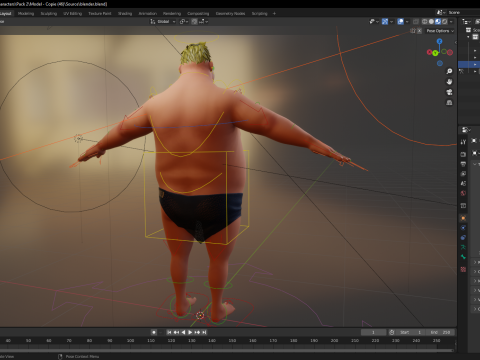
Task: Toggle use preview range clock icon
Action: tap(392, 332)
